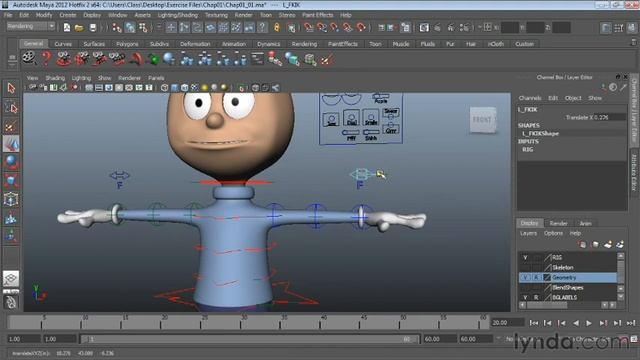
Task: Click the green teapot shelf icon
Action: pyautogui.click(x=153, y=59)
